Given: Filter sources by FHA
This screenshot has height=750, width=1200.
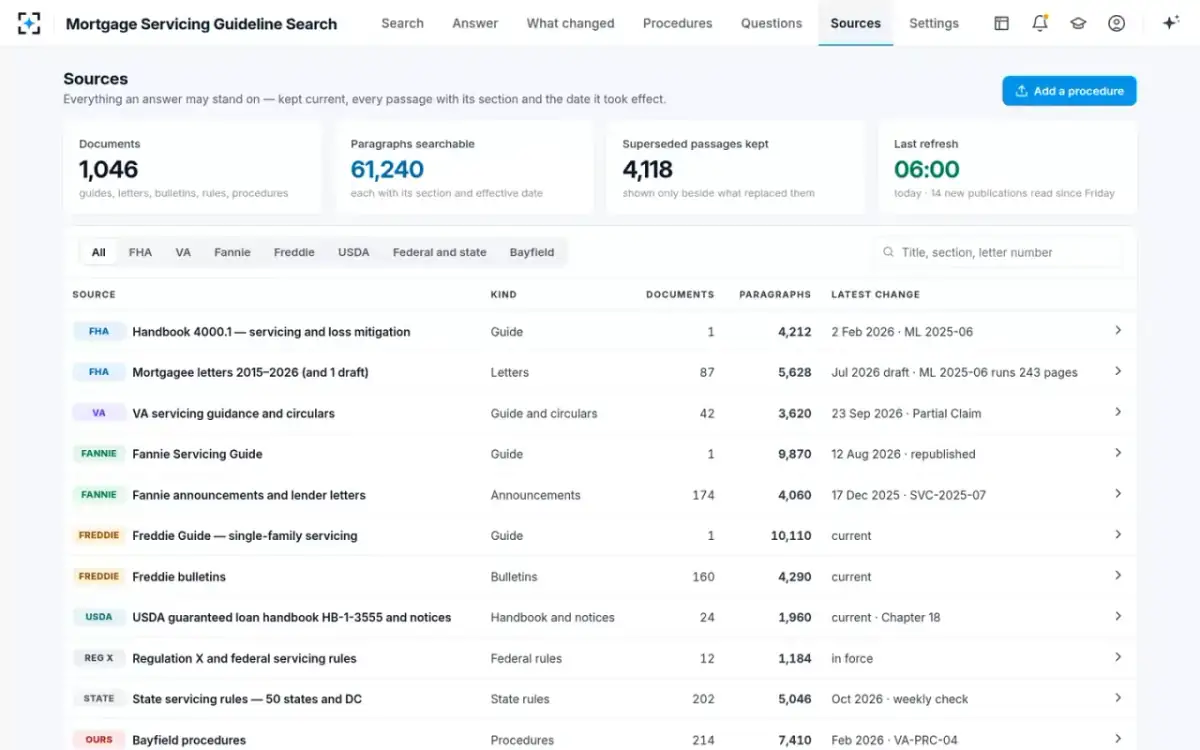Looking at the screenshot, I should coord(140,252).
